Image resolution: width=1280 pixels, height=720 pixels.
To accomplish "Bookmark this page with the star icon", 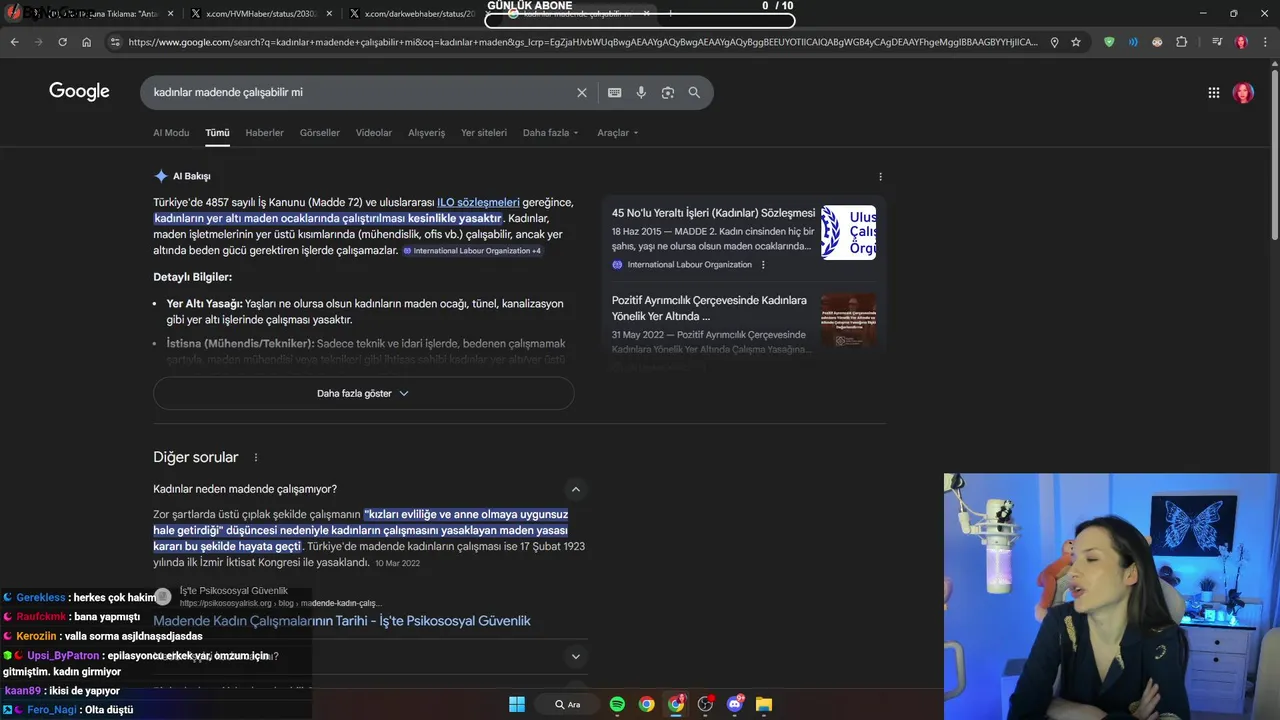I will (1076, 42).
